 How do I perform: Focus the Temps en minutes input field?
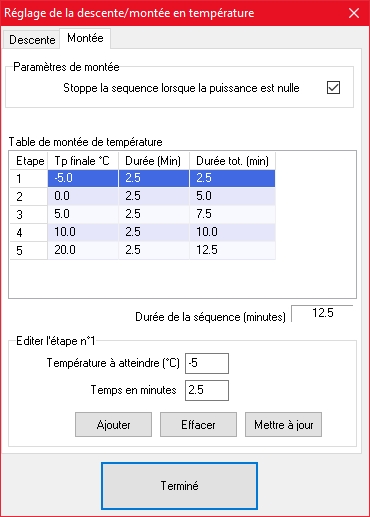[207, 390]
